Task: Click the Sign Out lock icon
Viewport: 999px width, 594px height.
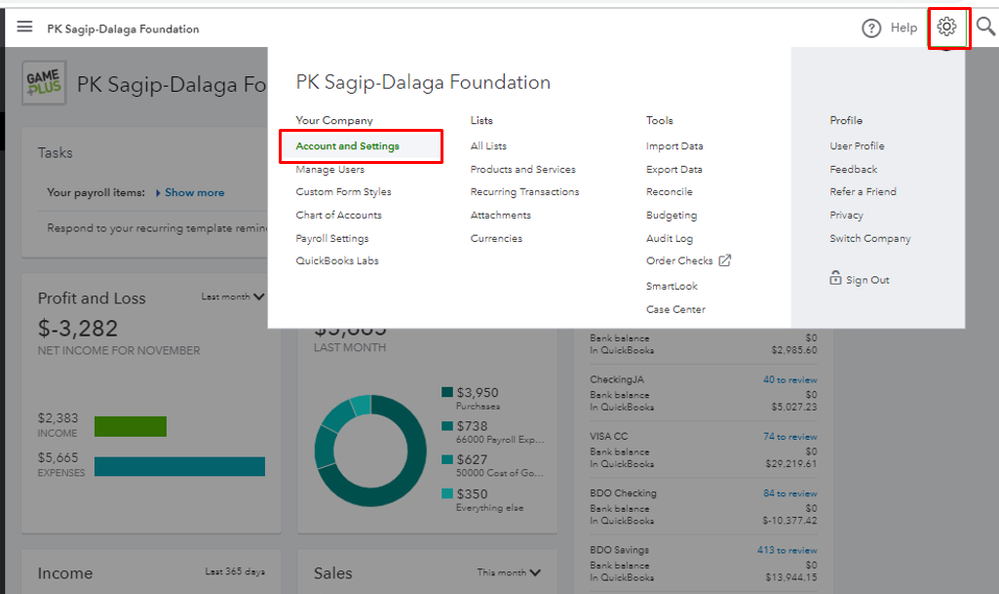Action: 835,280
